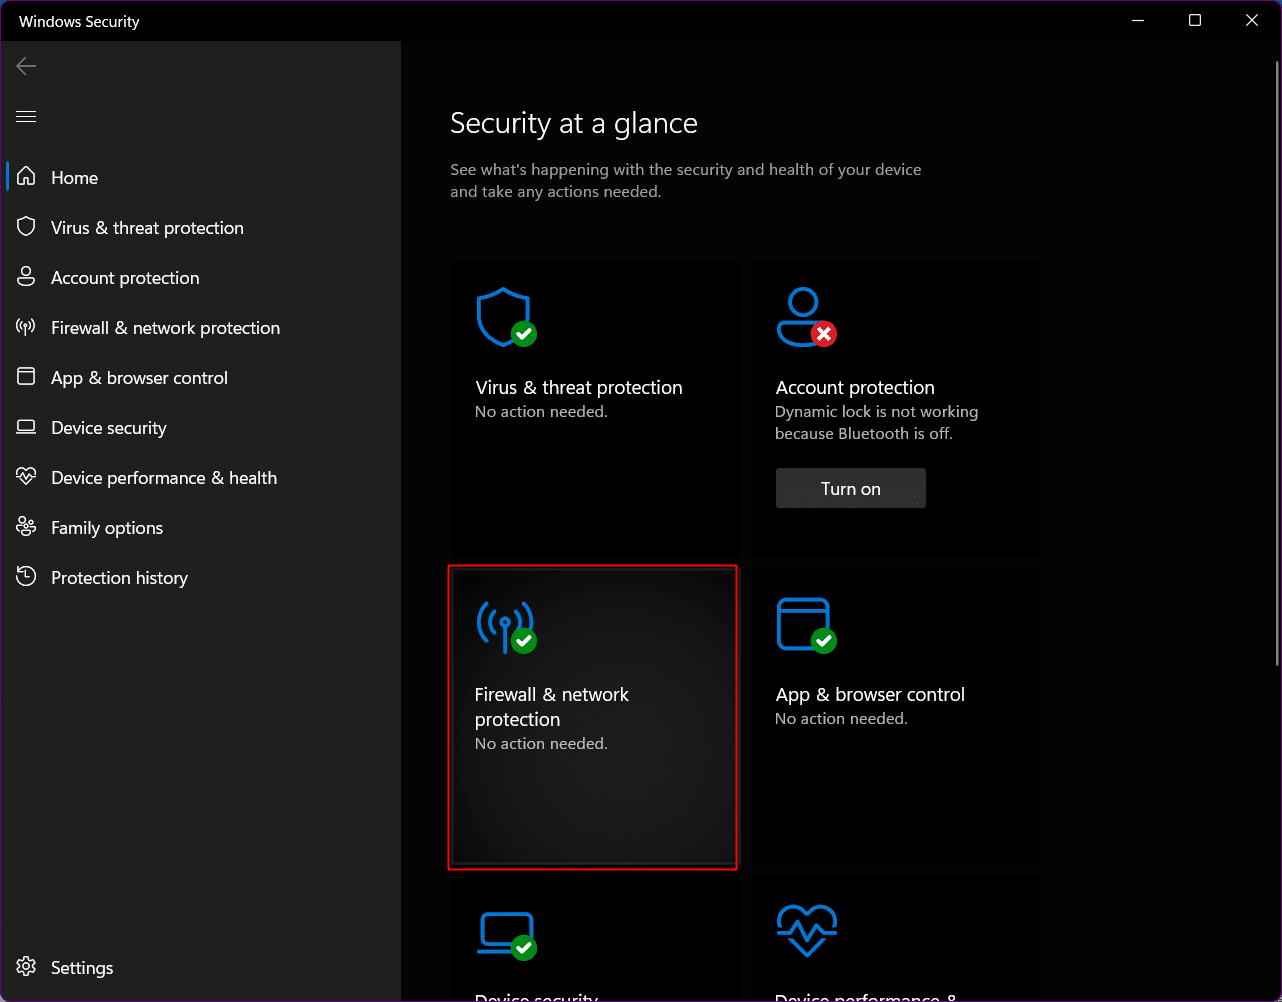Click the Home house icon in sidebar

[x=27, y=177]
